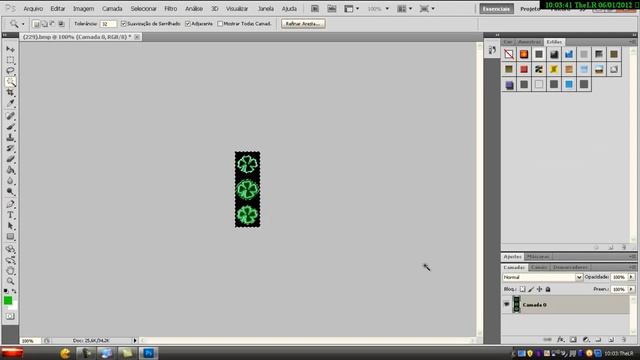Select the Paint Bucket tool
Screen dimensions: 640x360
10,170
